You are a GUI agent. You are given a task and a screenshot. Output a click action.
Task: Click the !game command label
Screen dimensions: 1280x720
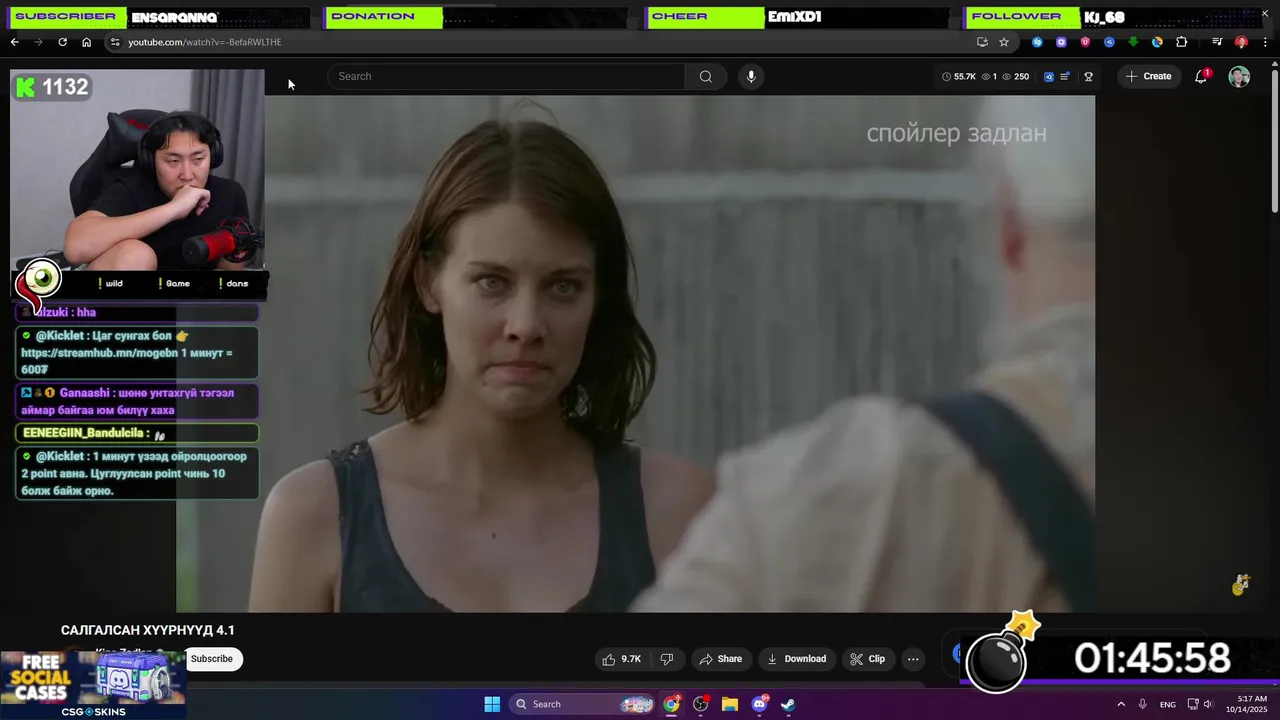point(174,283)
